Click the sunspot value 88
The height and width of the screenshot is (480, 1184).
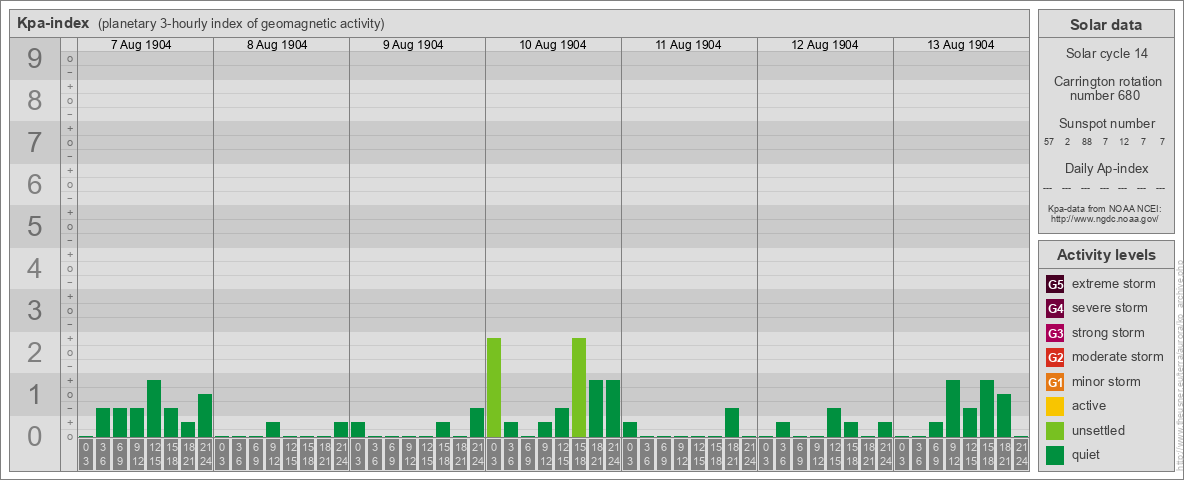(x=1086, y=142)
